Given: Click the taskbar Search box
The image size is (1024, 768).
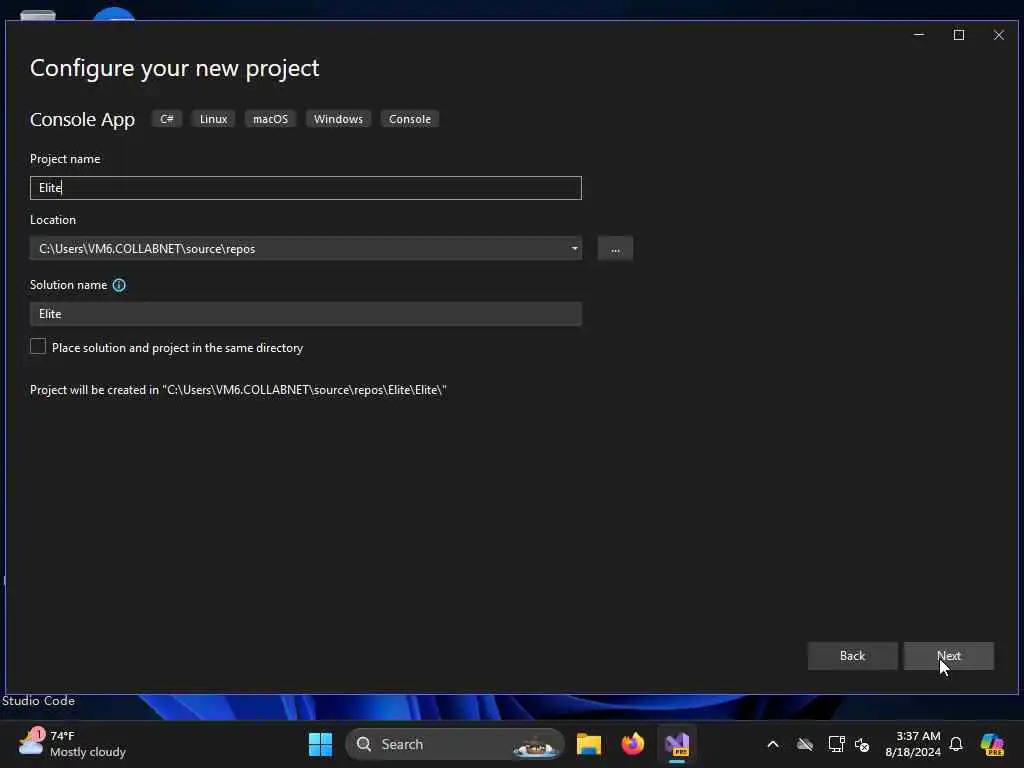Looking at the screenshot, I should tap(455, 744).
